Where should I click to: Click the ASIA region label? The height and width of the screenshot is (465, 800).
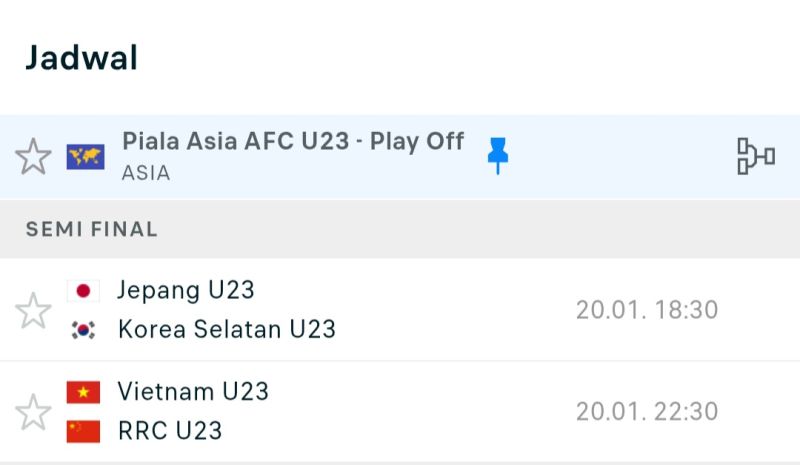coord(146,173)
